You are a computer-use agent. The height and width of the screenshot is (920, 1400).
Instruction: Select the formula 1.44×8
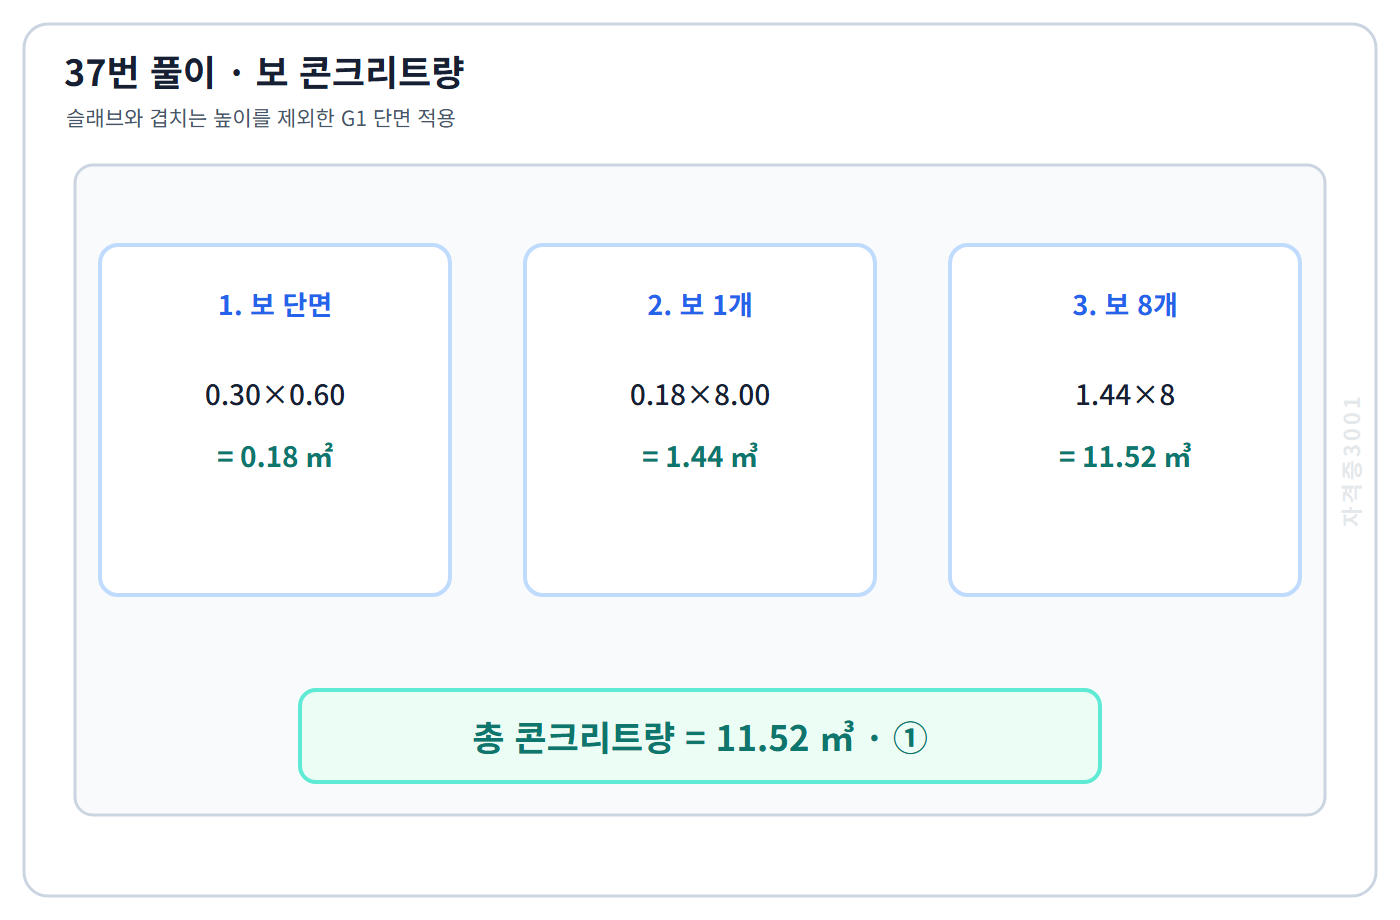click(x=1125, y=395)
